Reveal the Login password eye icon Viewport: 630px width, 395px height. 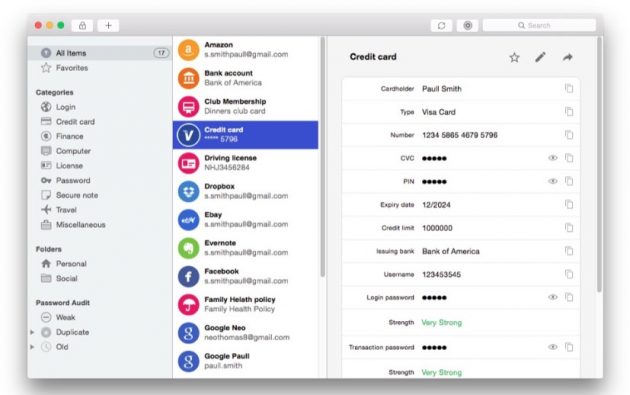(x=553, y=297)
